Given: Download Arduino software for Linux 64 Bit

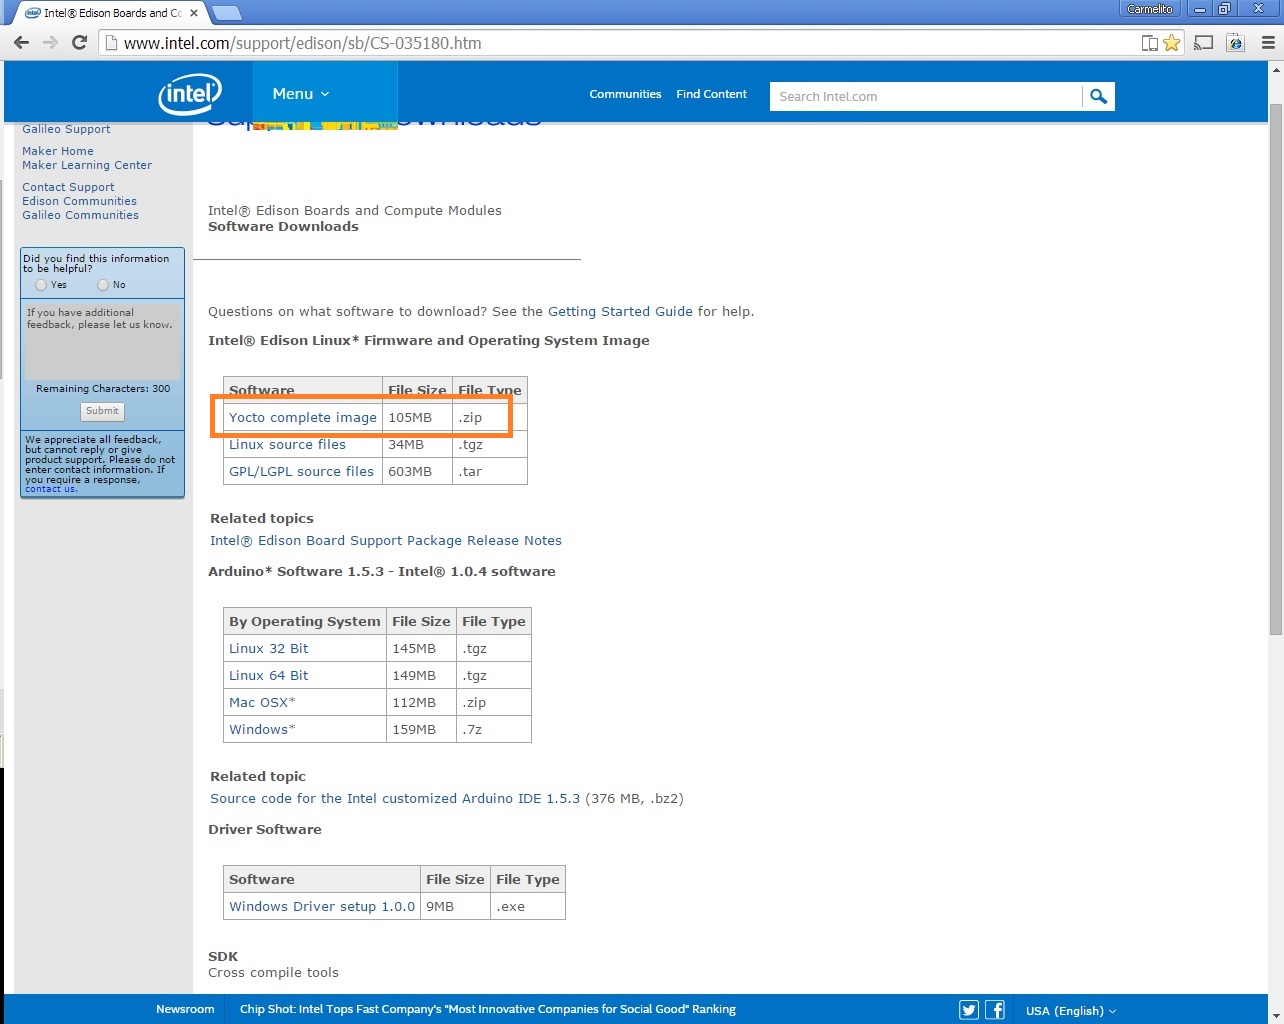Looking at the screenshot, I should pos(268,675).
